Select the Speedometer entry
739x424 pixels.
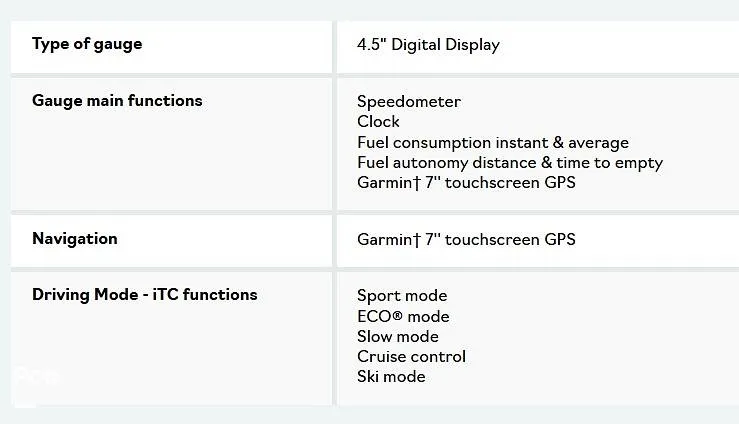[409, 102]
